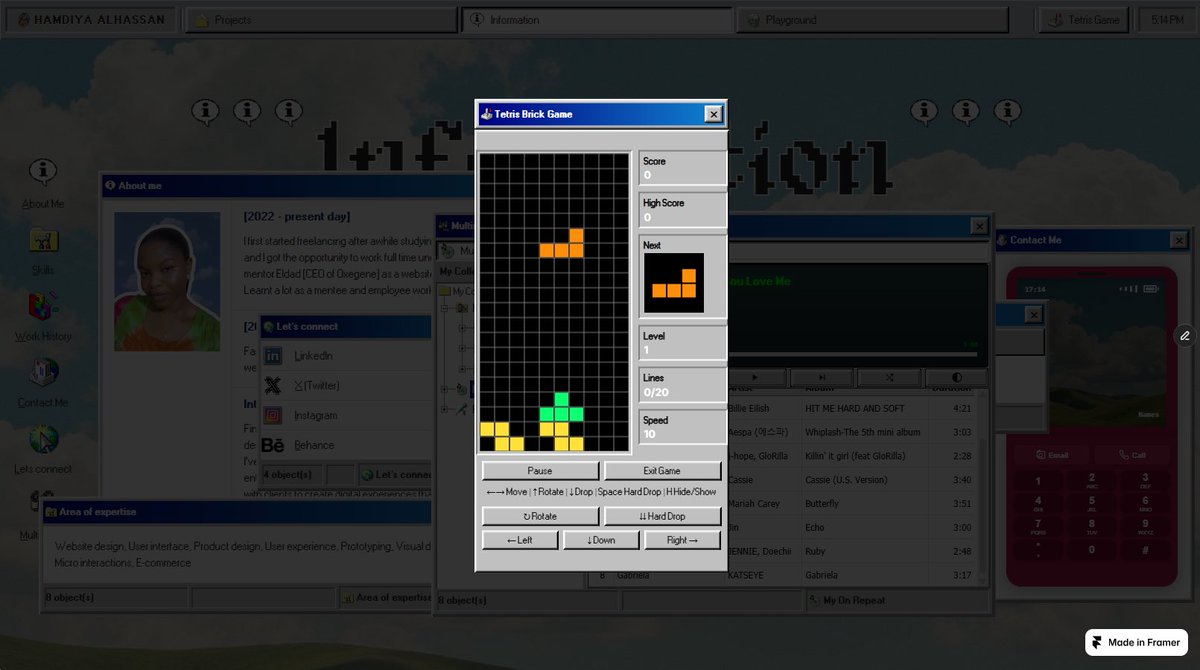The height and width of the screenshot is (670, 1200).
Task: Click the Made in Framer badge
Action: click(x=1137, y=643)
